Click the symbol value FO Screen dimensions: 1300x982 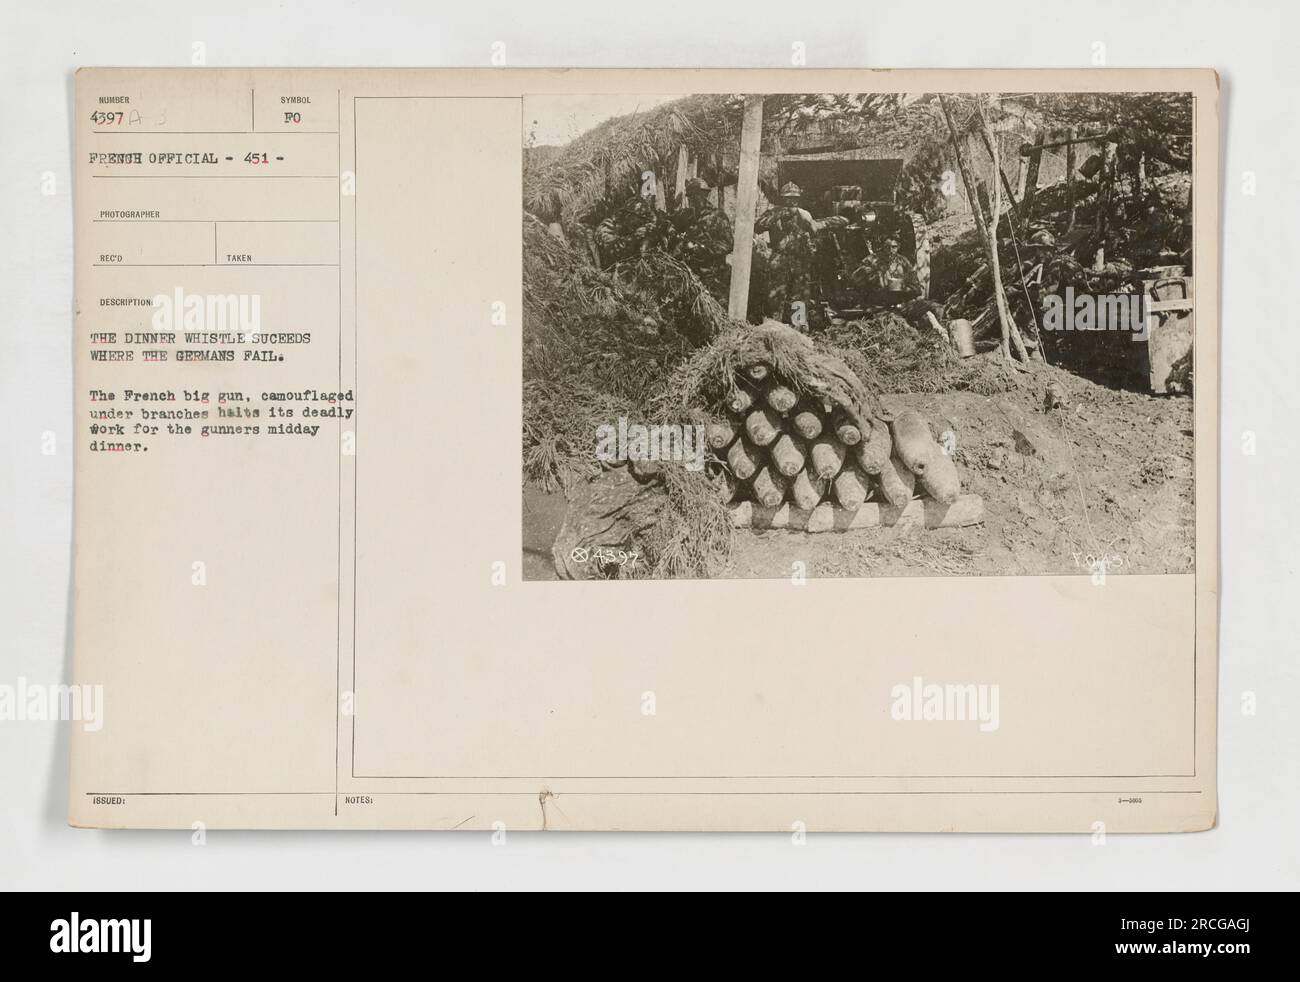(296, 117)
